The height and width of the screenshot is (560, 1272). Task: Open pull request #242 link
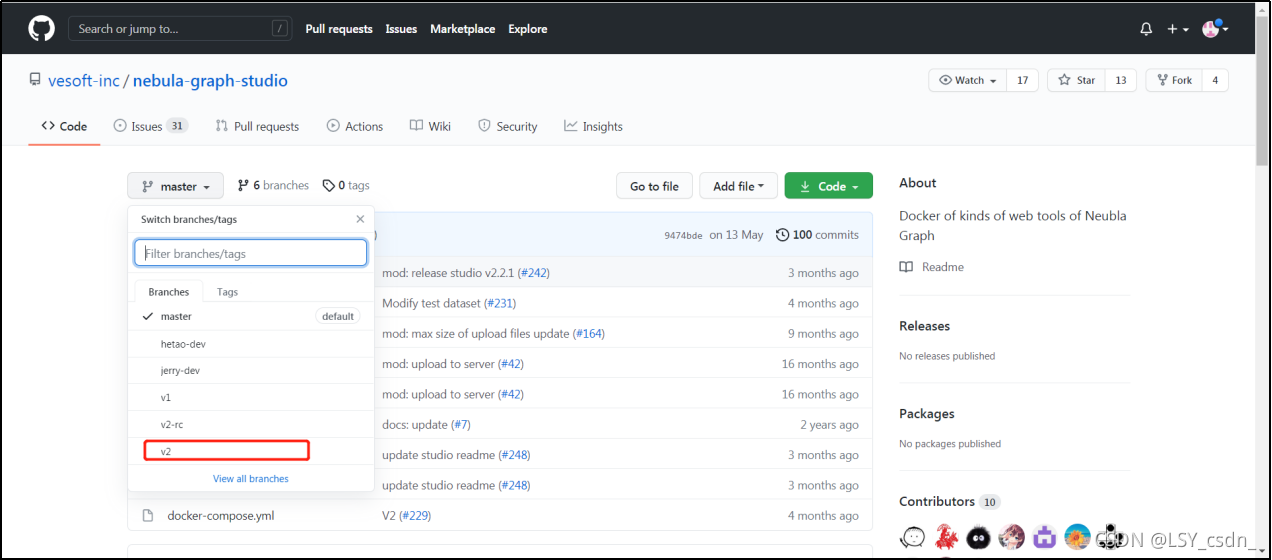click(x=536, y=273)
